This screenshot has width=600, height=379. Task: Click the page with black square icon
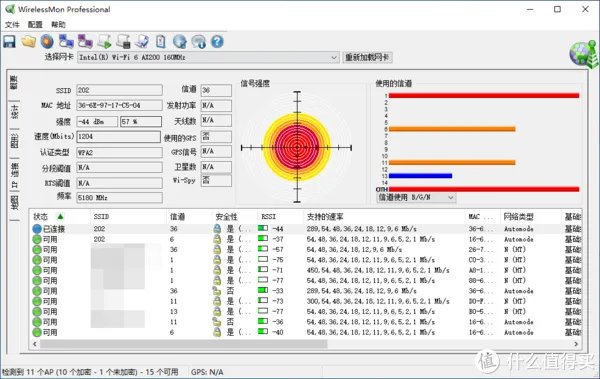123,41
